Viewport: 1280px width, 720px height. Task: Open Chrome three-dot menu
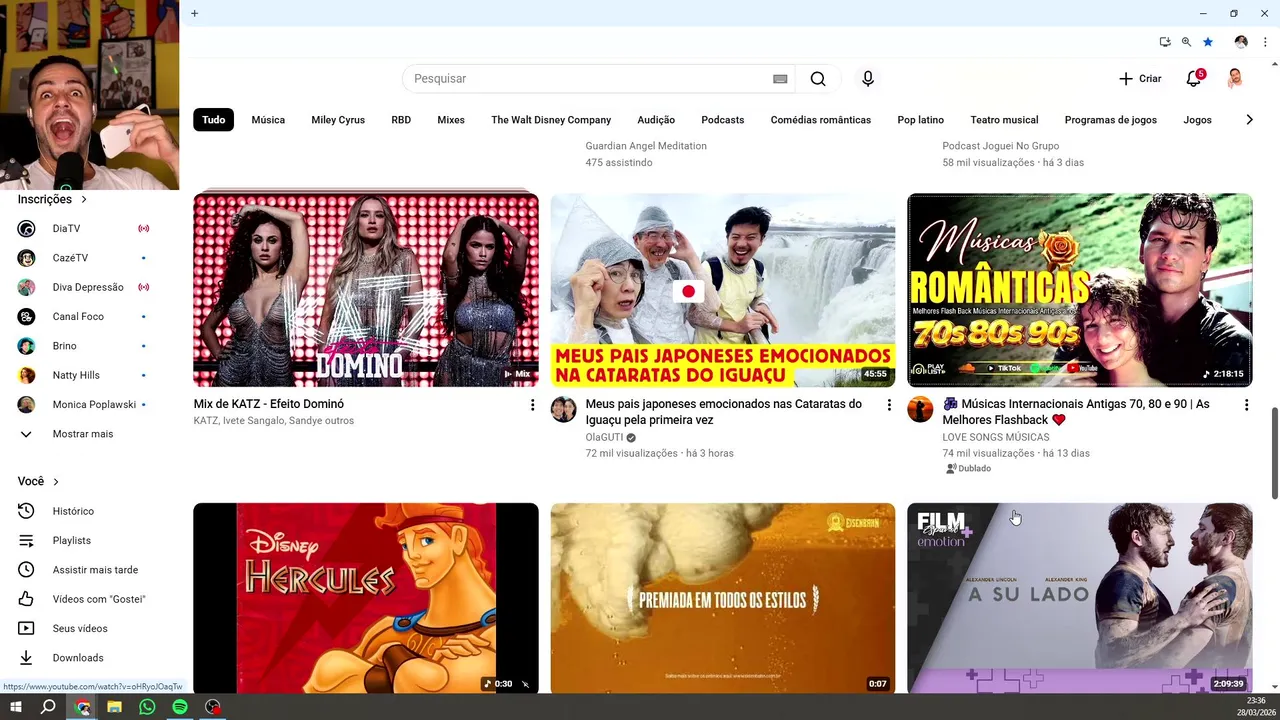click(x=1265, y=42)
